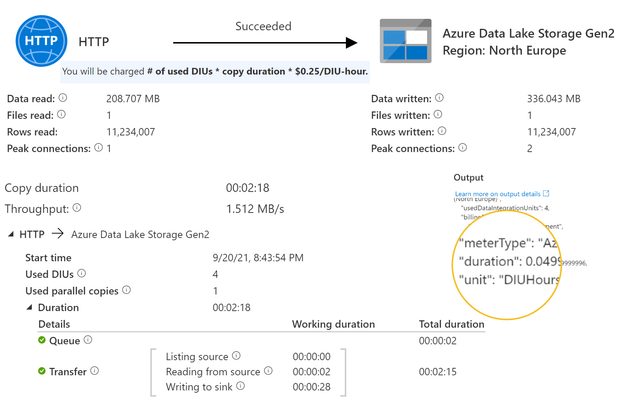
Task: Select Copy duration value 00:02:18
Action: [248, 188]
